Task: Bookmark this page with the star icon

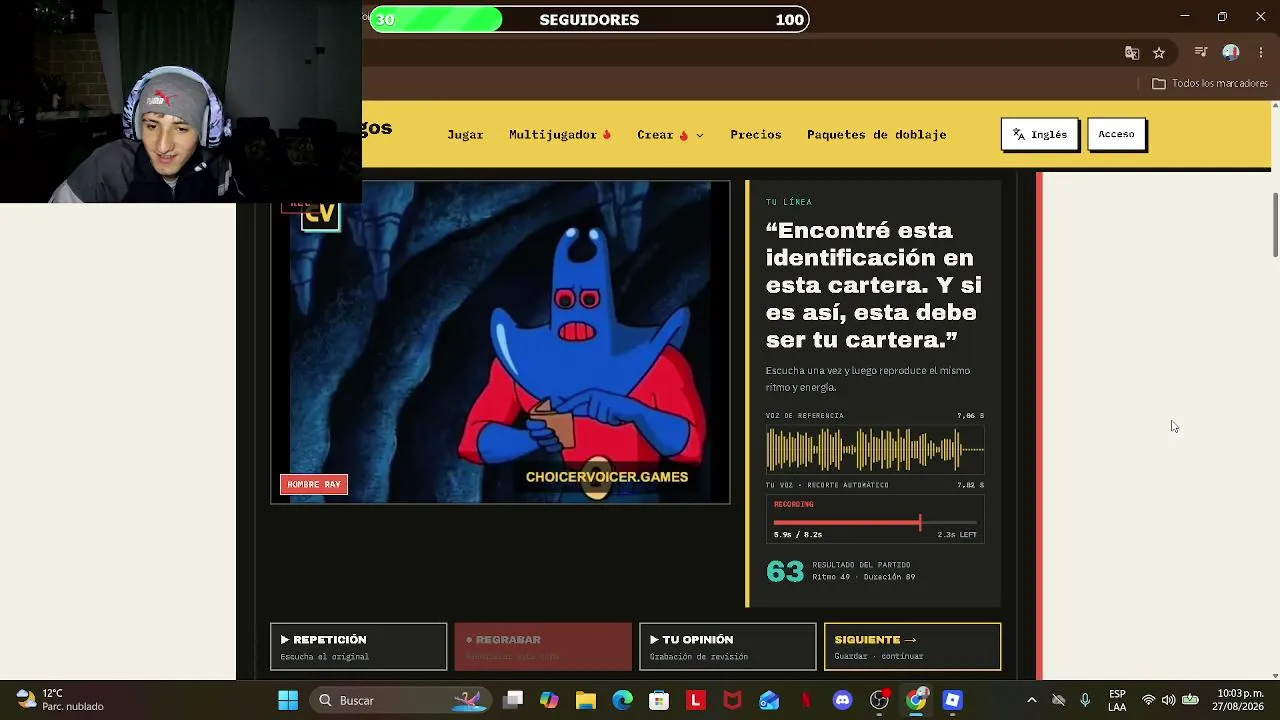Action: 1159,53
